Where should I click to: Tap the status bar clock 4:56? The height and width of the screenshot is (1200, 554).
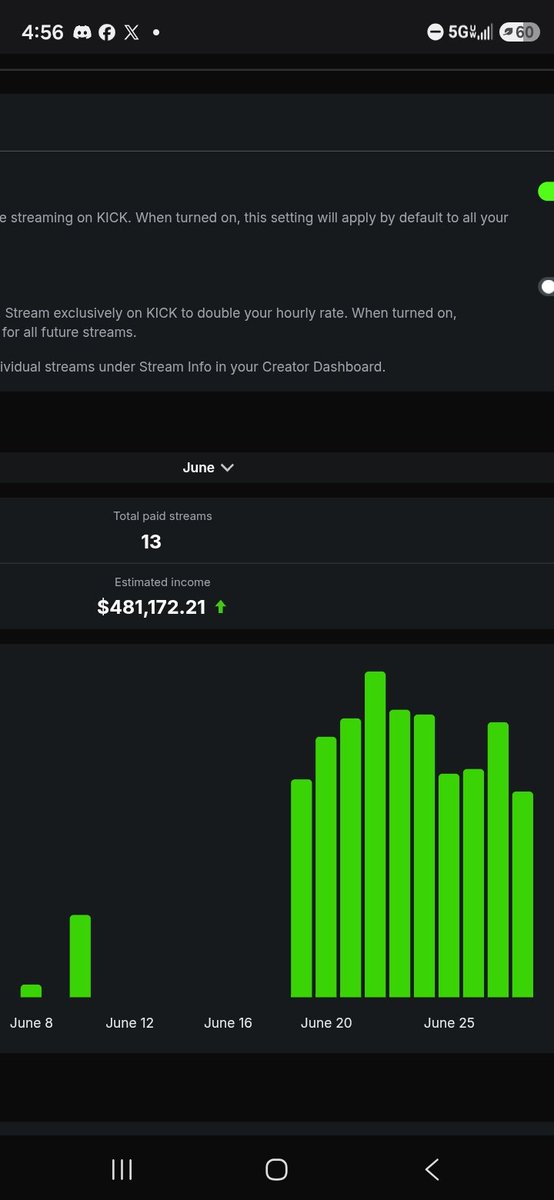click(x=42, y=32)
